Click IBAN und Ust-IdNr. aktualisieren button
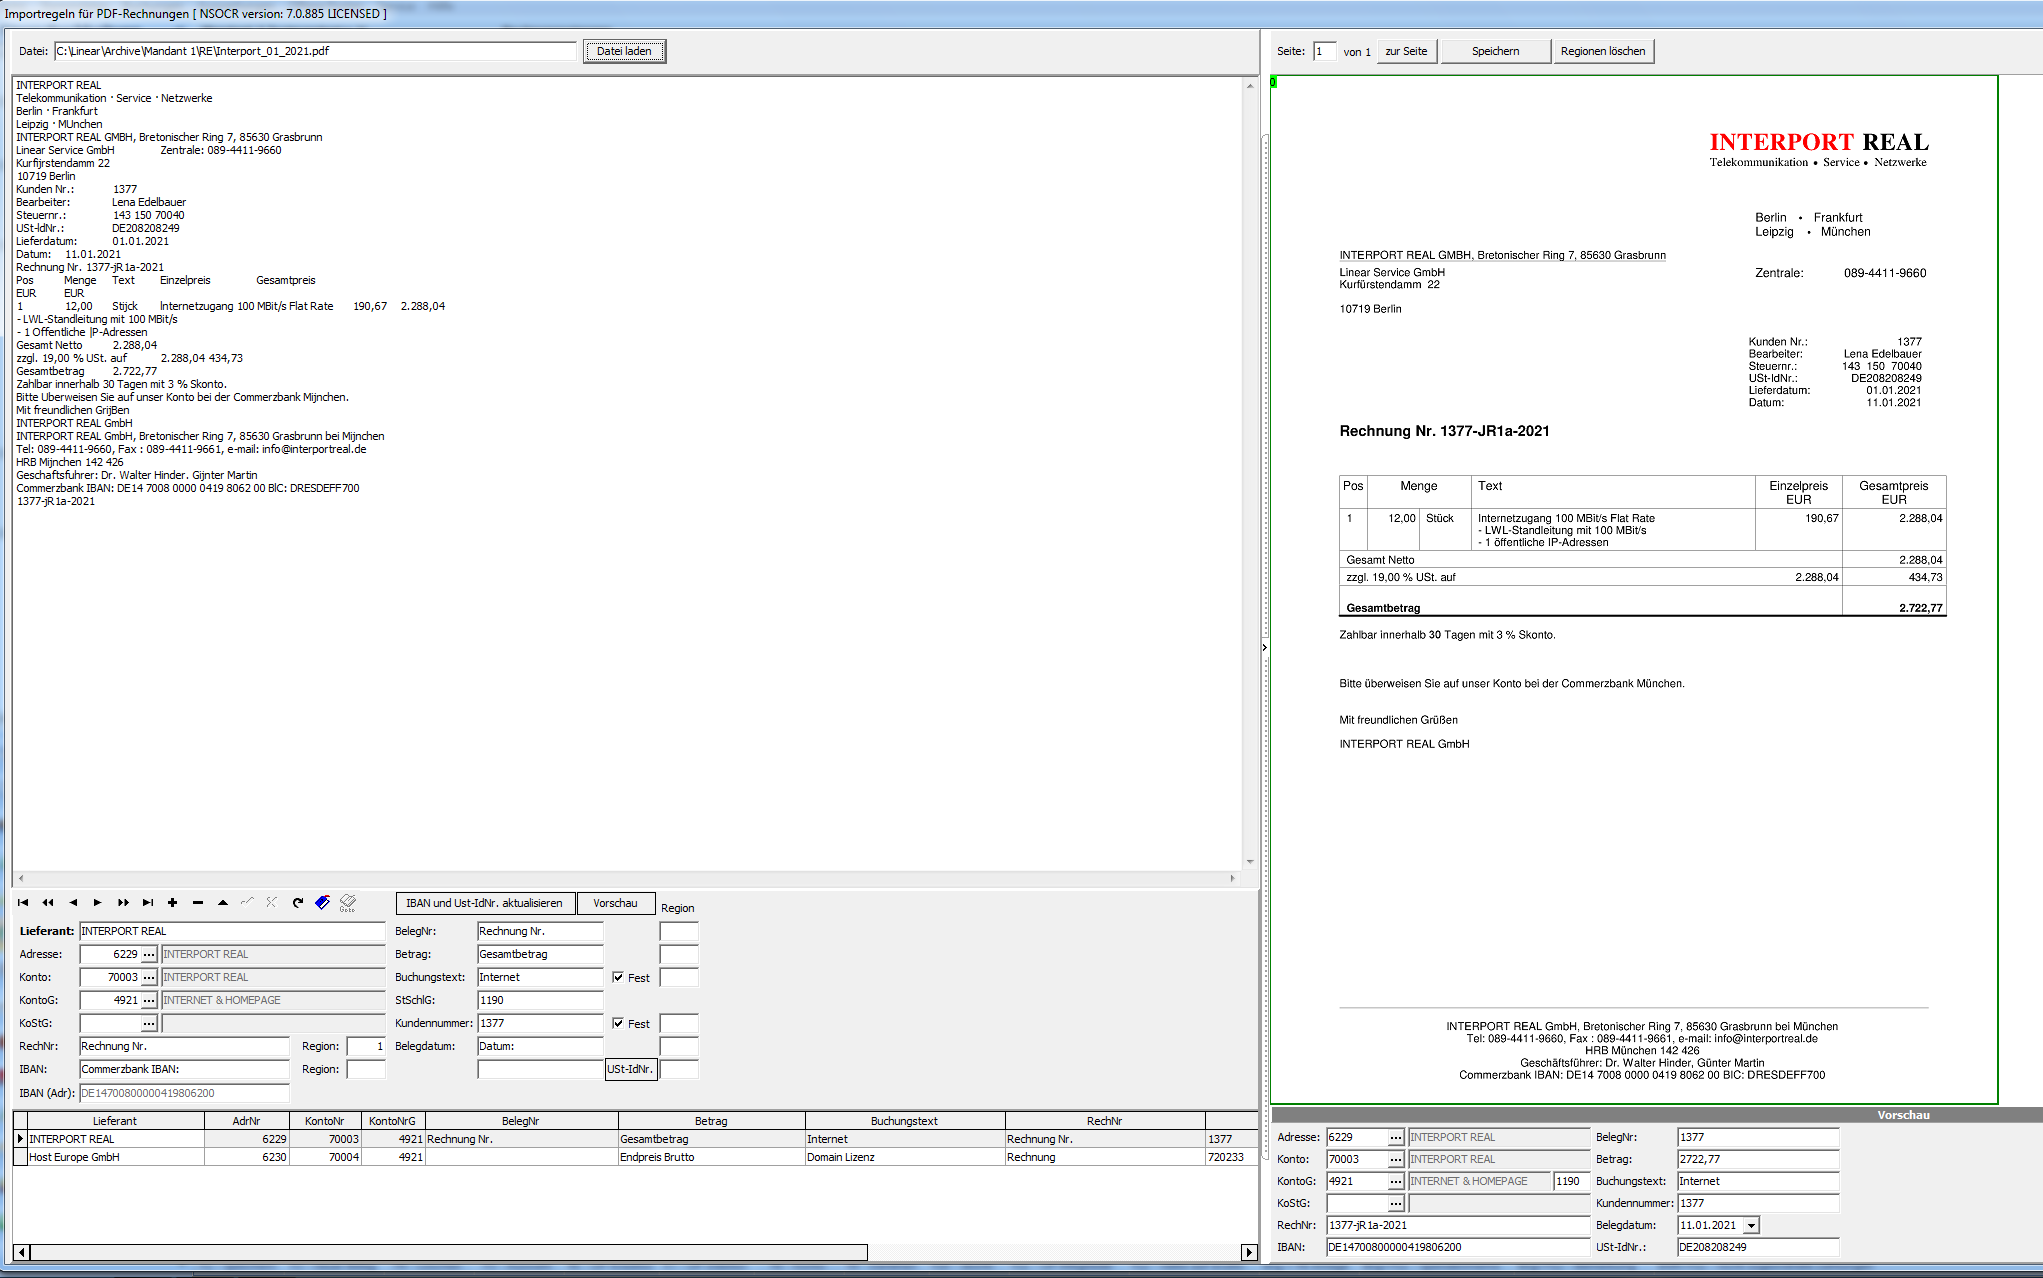Screen dimensions: 2043x1278 pyautogui.click(x=484, y=903)
